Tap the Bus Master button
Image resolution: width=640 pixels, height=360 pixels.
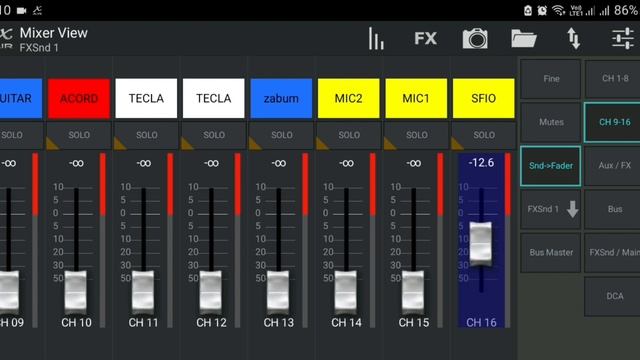click(x=551, y=253)
